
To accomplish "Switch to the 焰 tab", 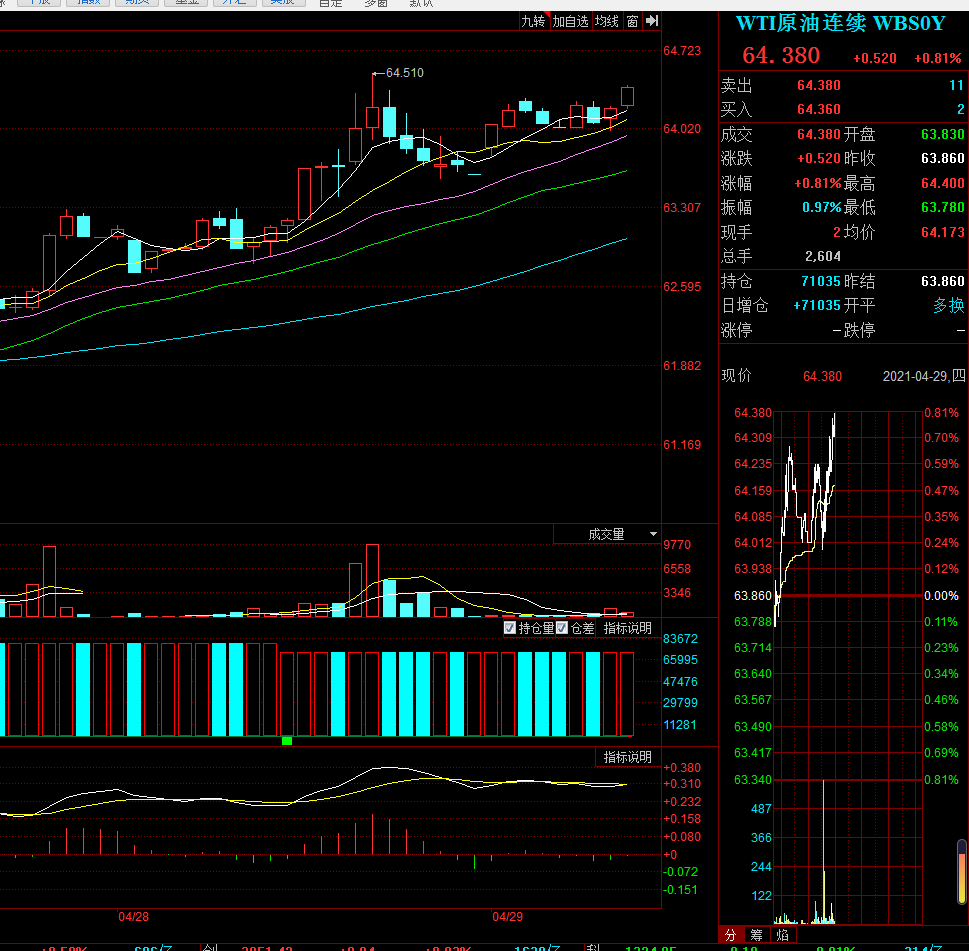I will [782, 935].
